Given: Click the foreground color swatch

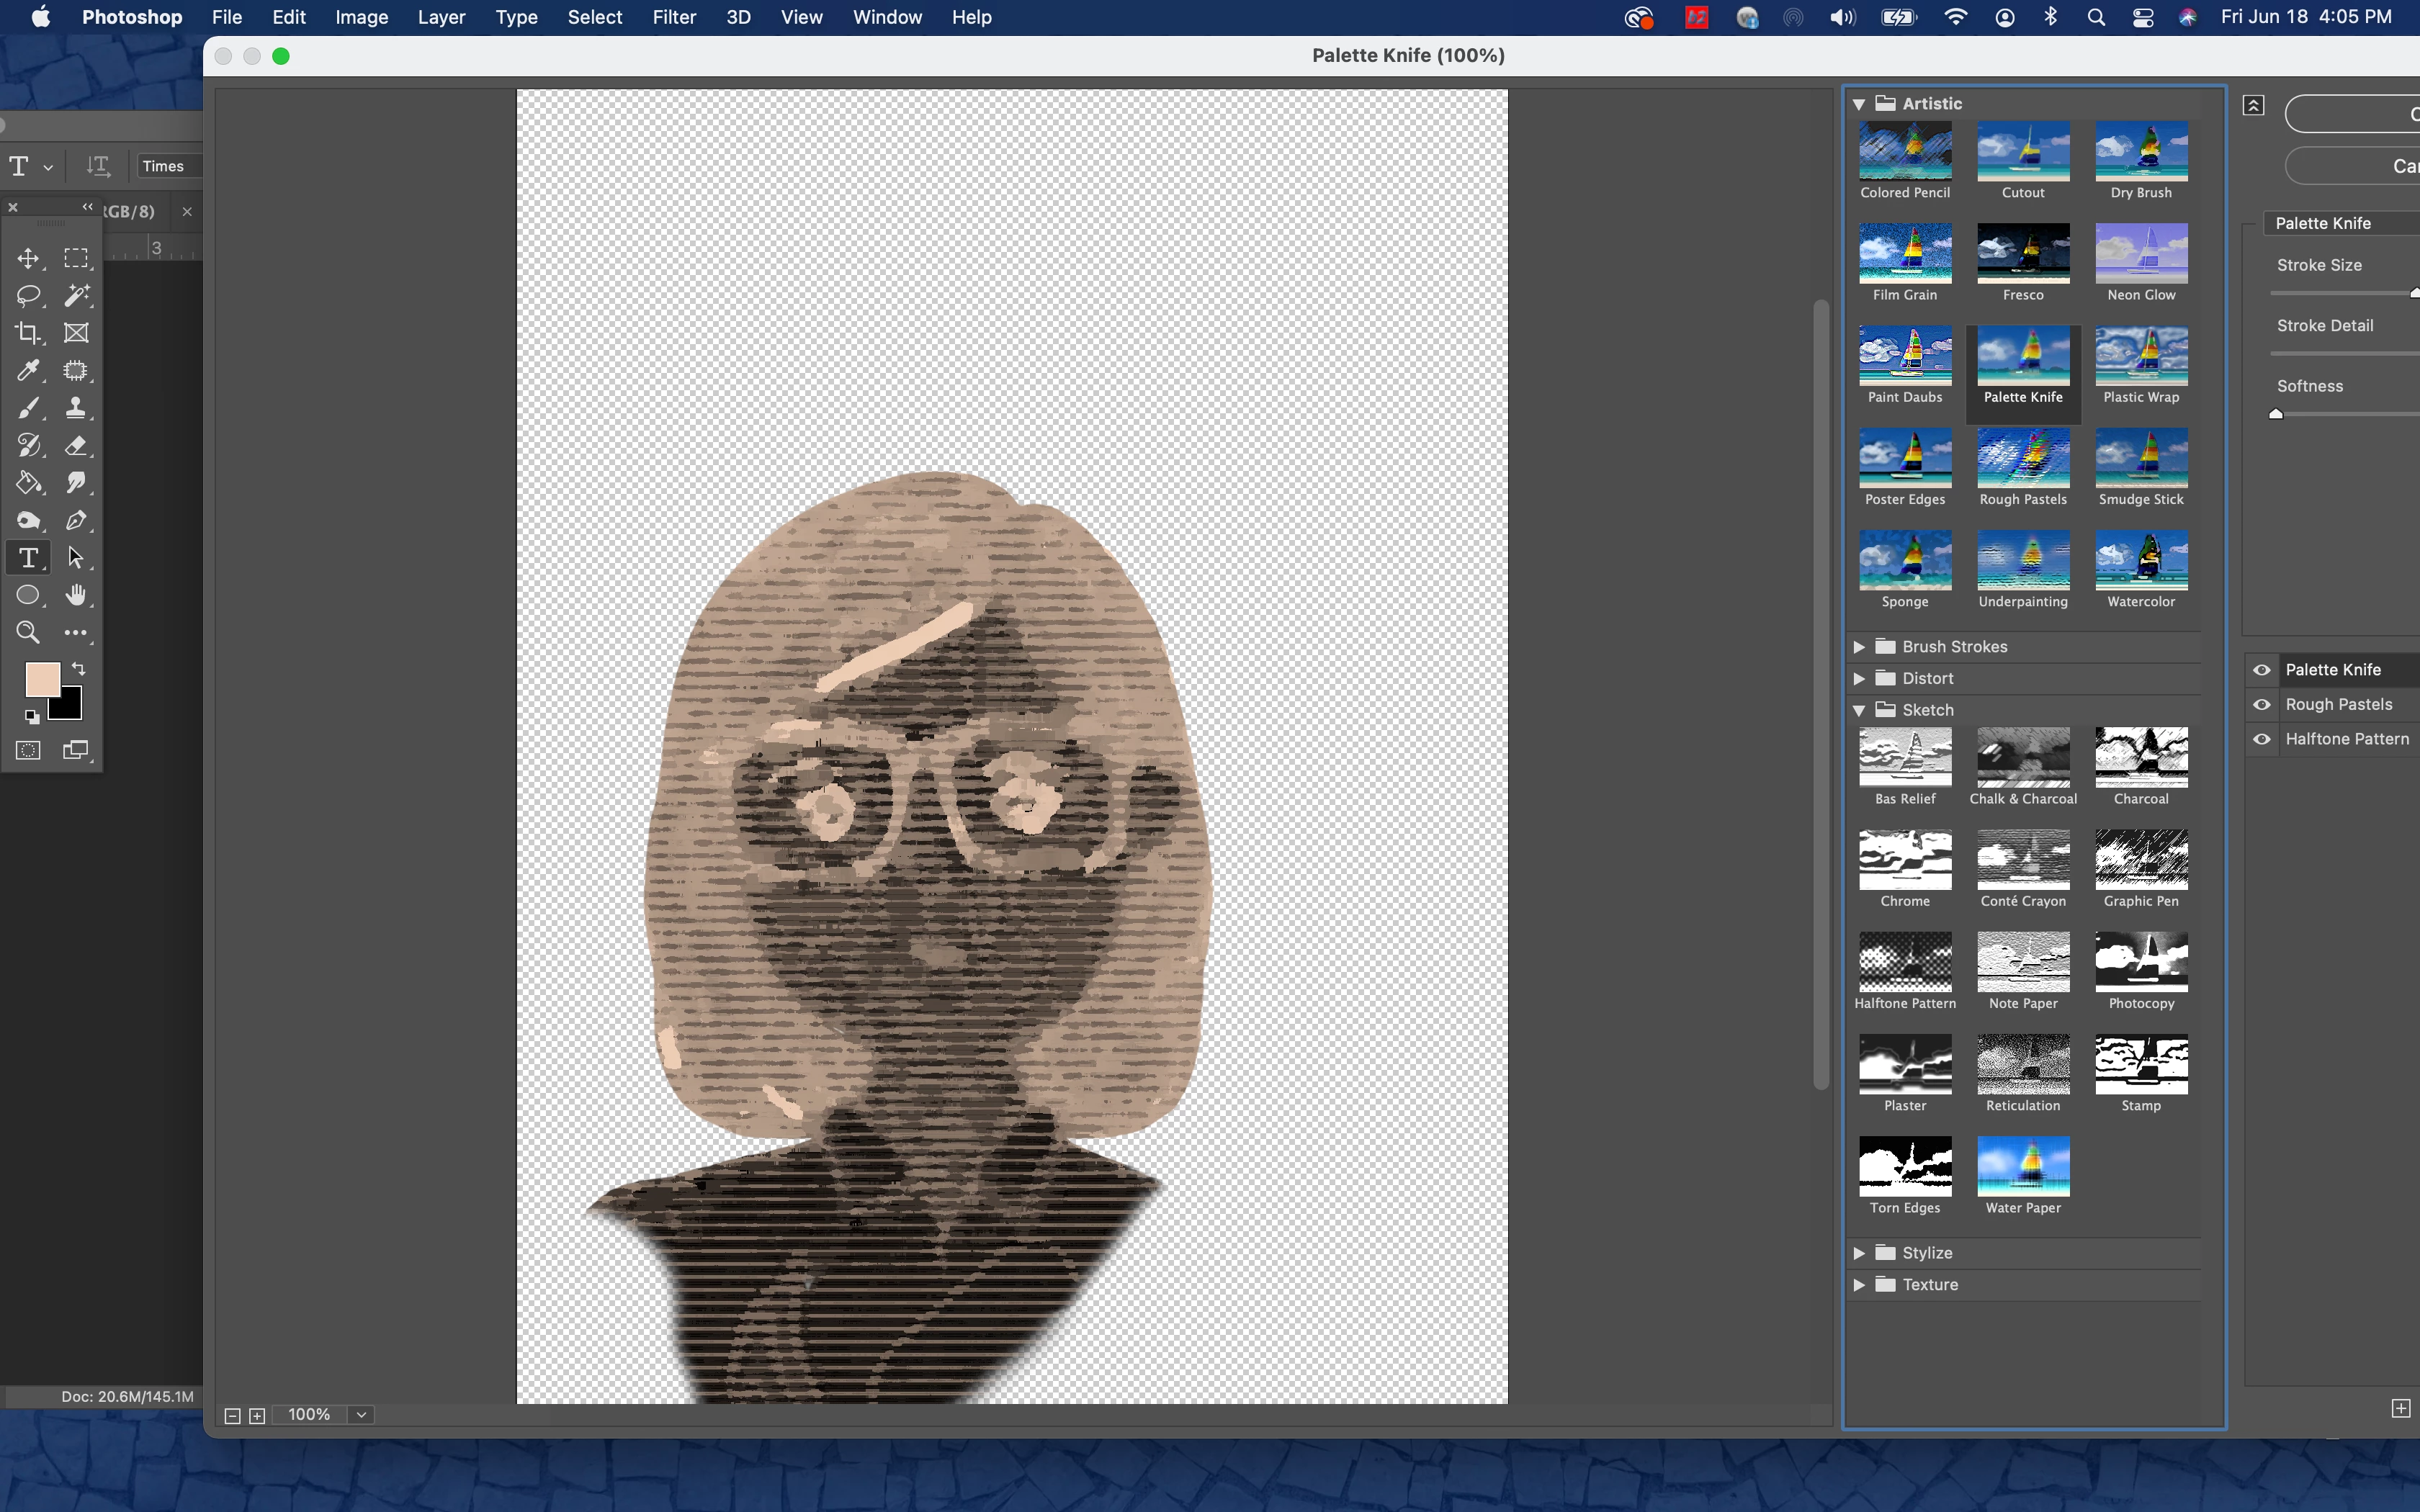Looking at the screenshot, I should point(41,679).
